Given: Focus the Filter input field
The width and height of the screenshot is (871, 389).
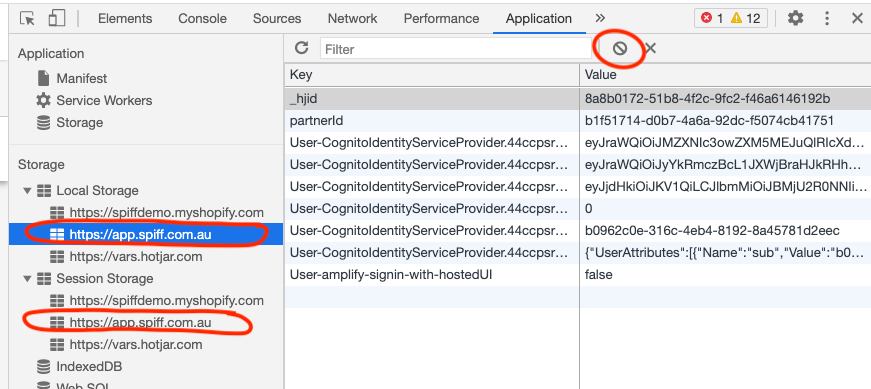Looking at the screenshot, I should pos(455,49).
